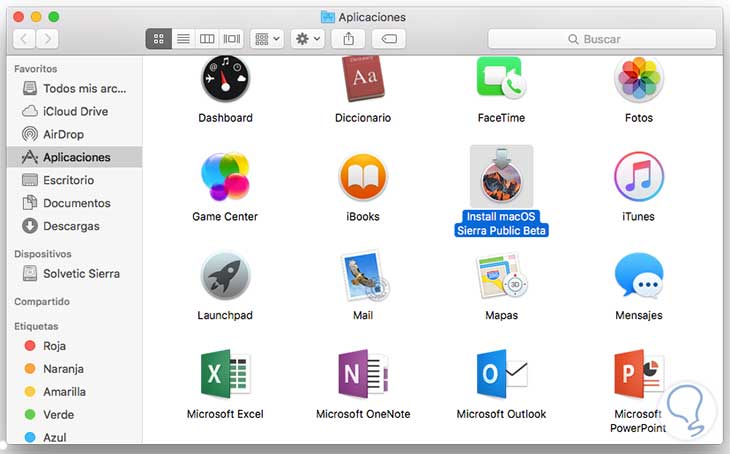The height and width of the screenshot is (454, 730).
Task: Select the Launchpad rocket icon
Action: (225, 276)
